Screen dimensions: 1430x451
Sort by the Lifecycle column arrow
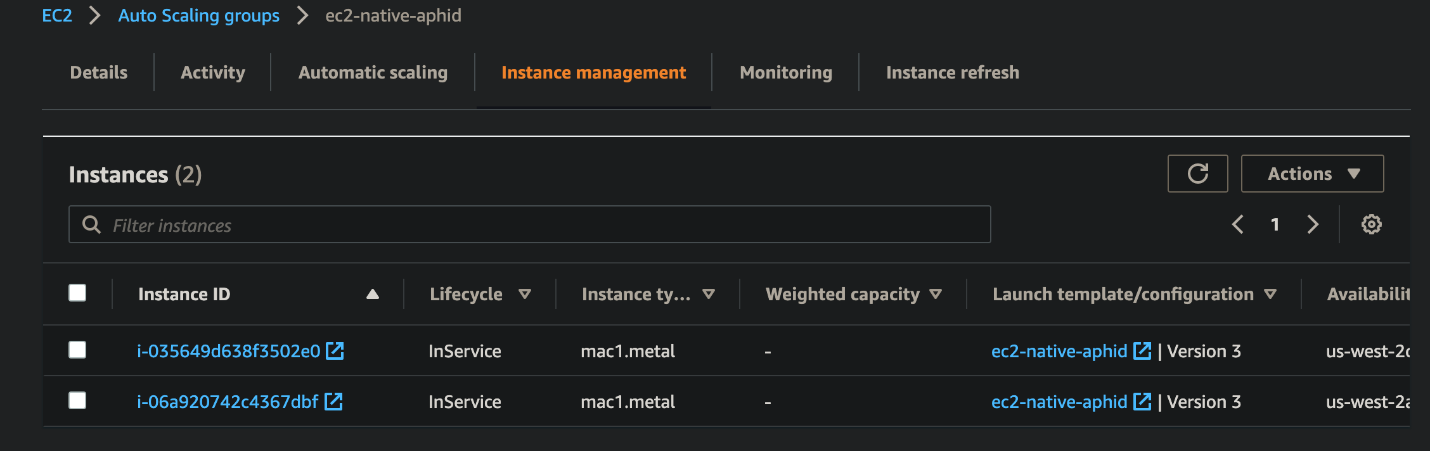(524, 294)
